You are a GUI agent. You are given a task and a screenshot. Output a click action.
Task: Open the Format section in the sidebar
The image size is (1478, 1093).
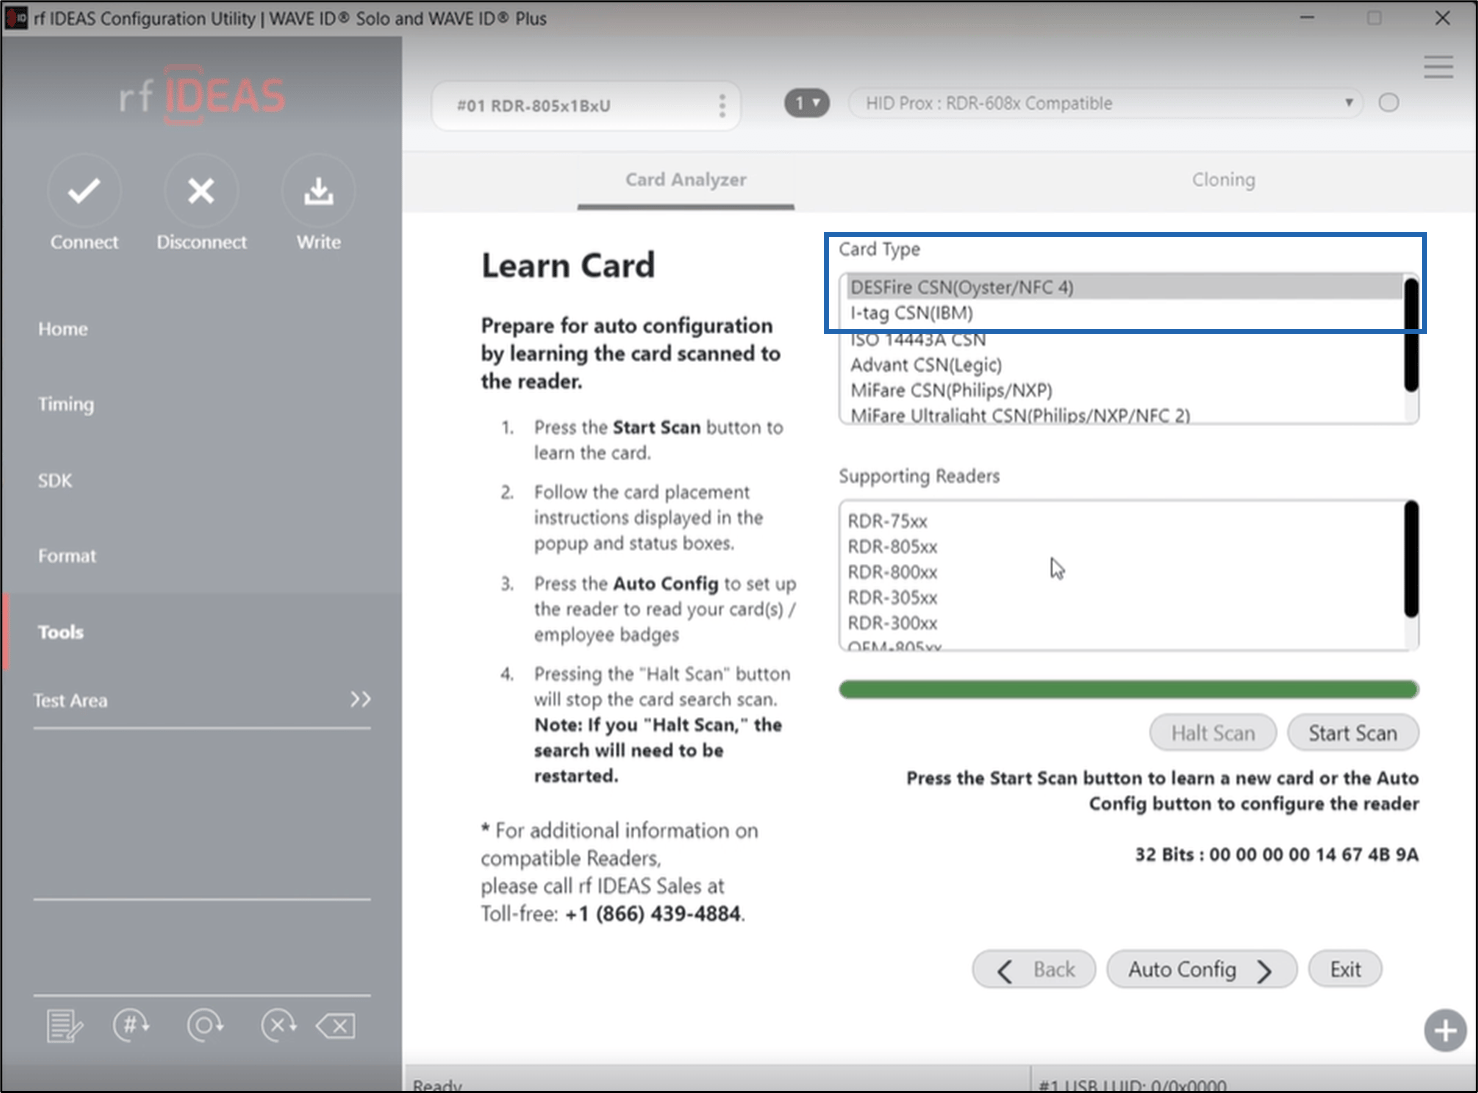(x=67, y=556)
